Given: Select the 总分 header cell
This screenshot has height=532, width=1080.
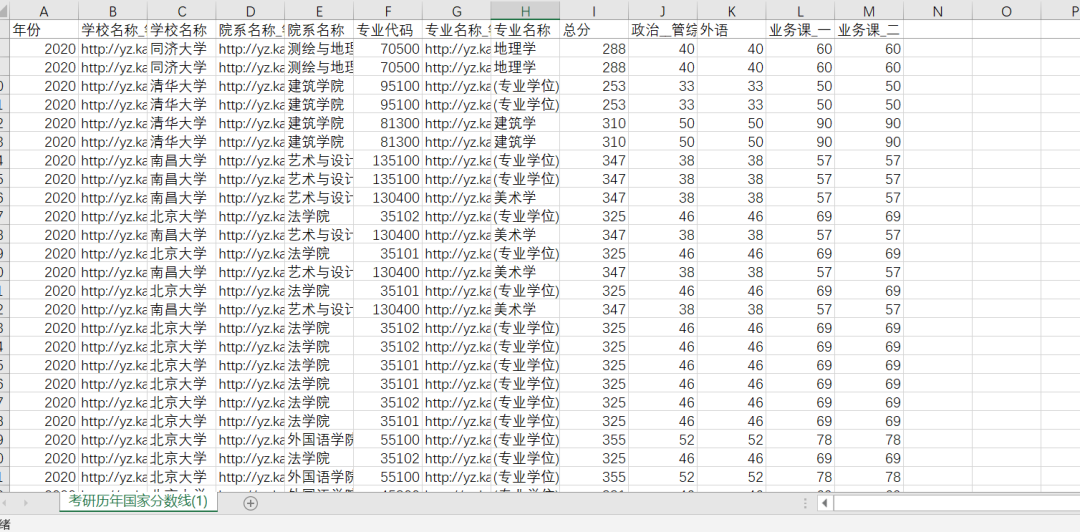Looking at the screenshot, I should 594,30.
